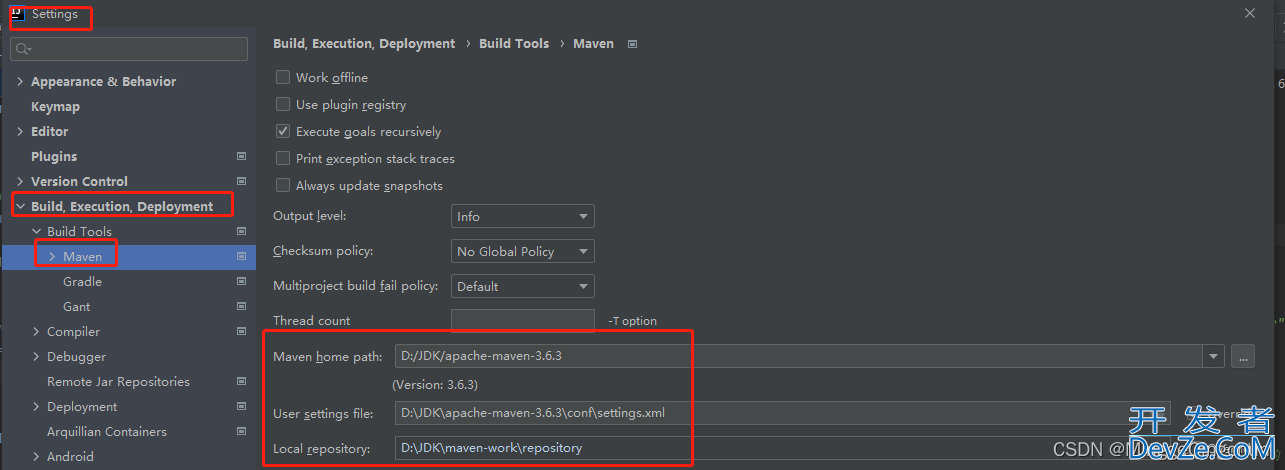Click the search magnifier icon in Settings

pyautogui.click(x=22, y=49)
